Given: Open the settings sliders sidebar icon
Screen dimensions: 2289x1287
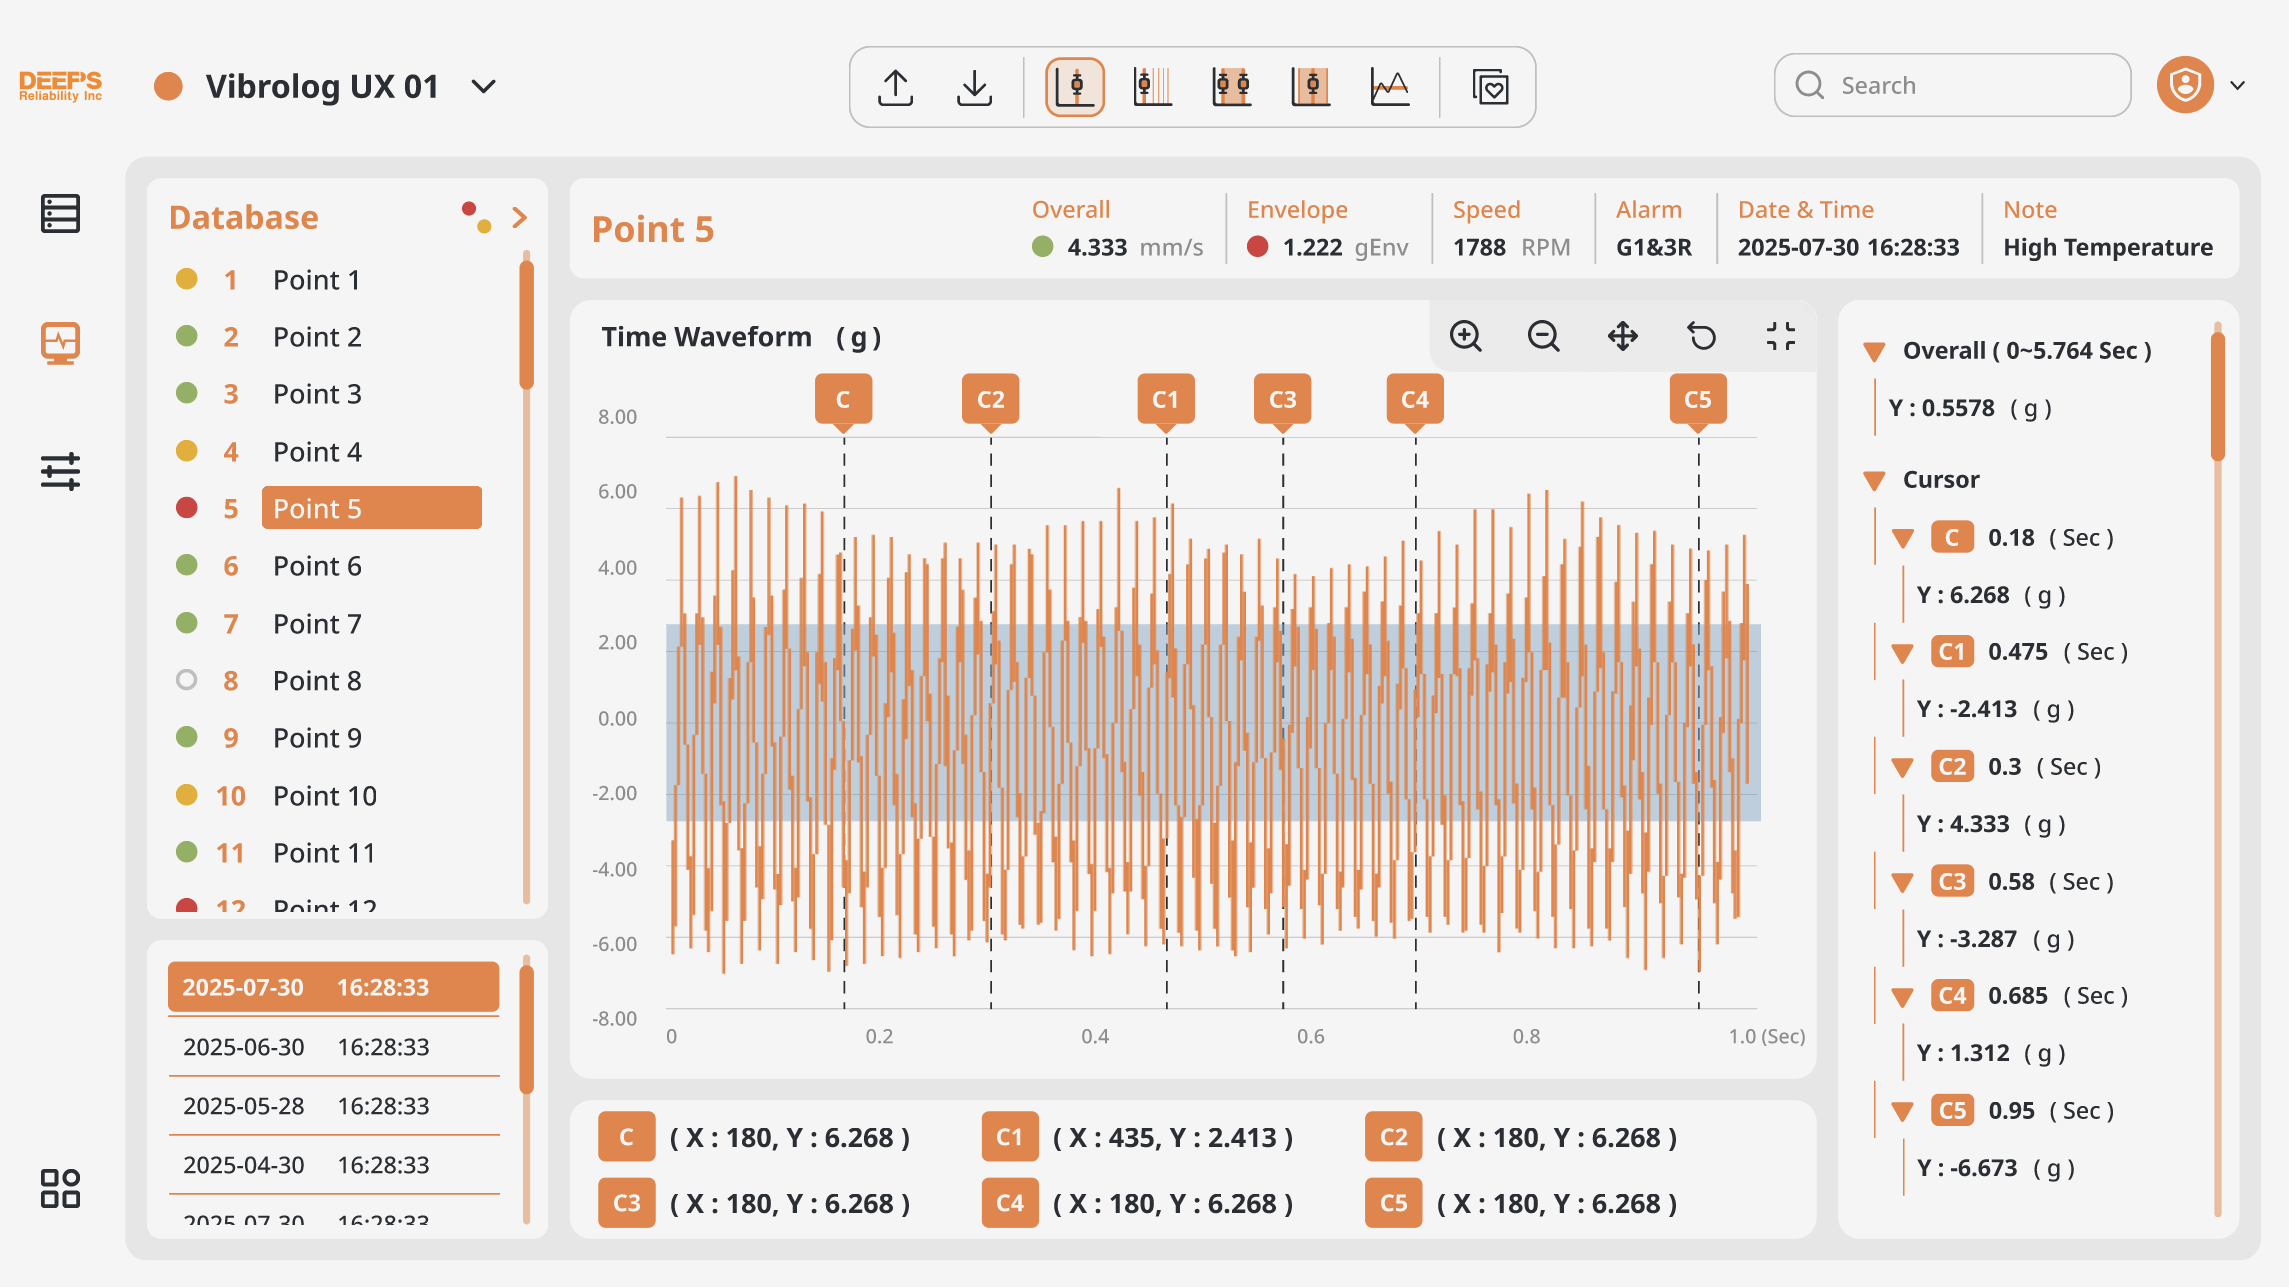Looking at the screenshot, I should tap(61, 471).
